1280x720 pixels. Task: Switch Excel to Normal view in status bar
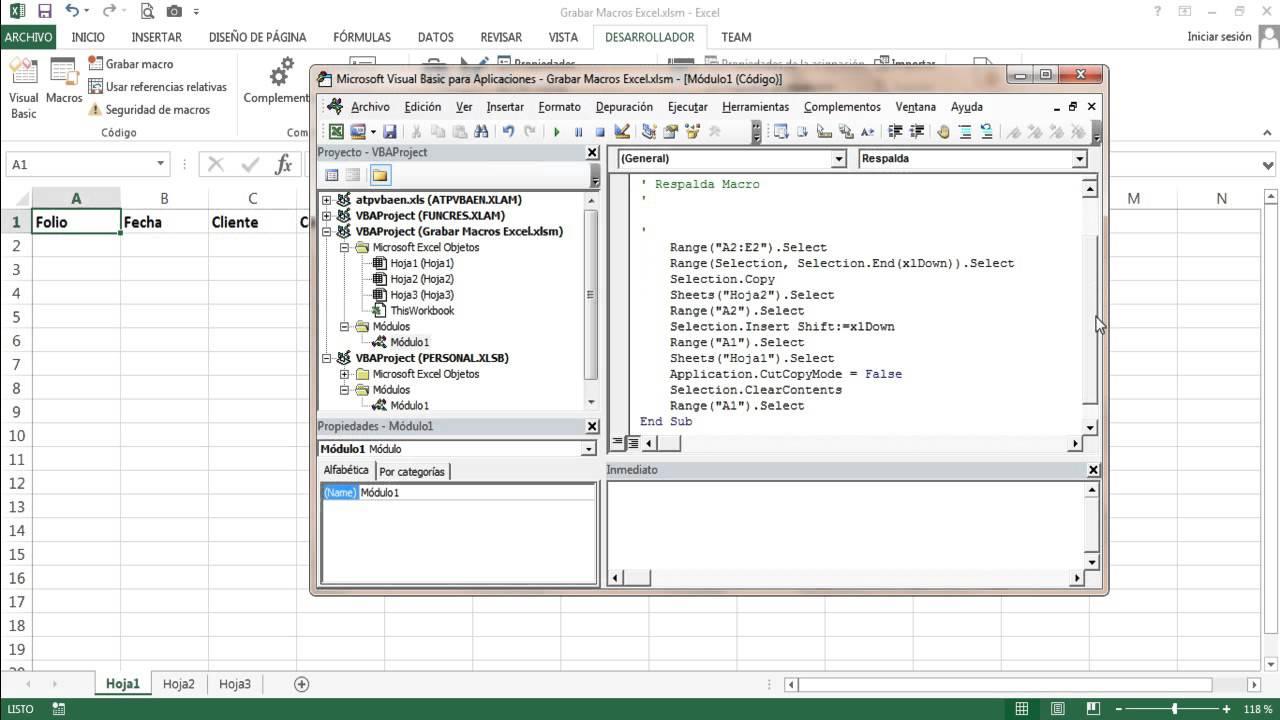click(x=1021, y=709)
